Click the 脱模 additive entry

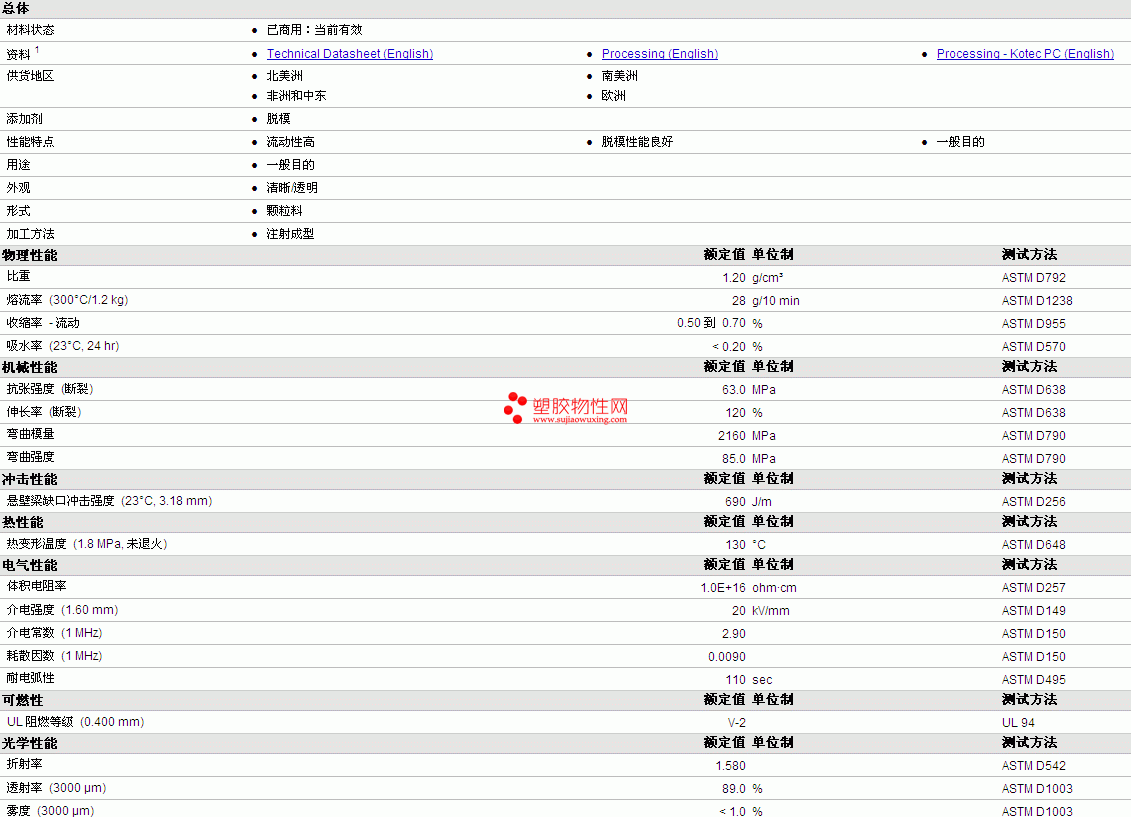click(278, 118)
